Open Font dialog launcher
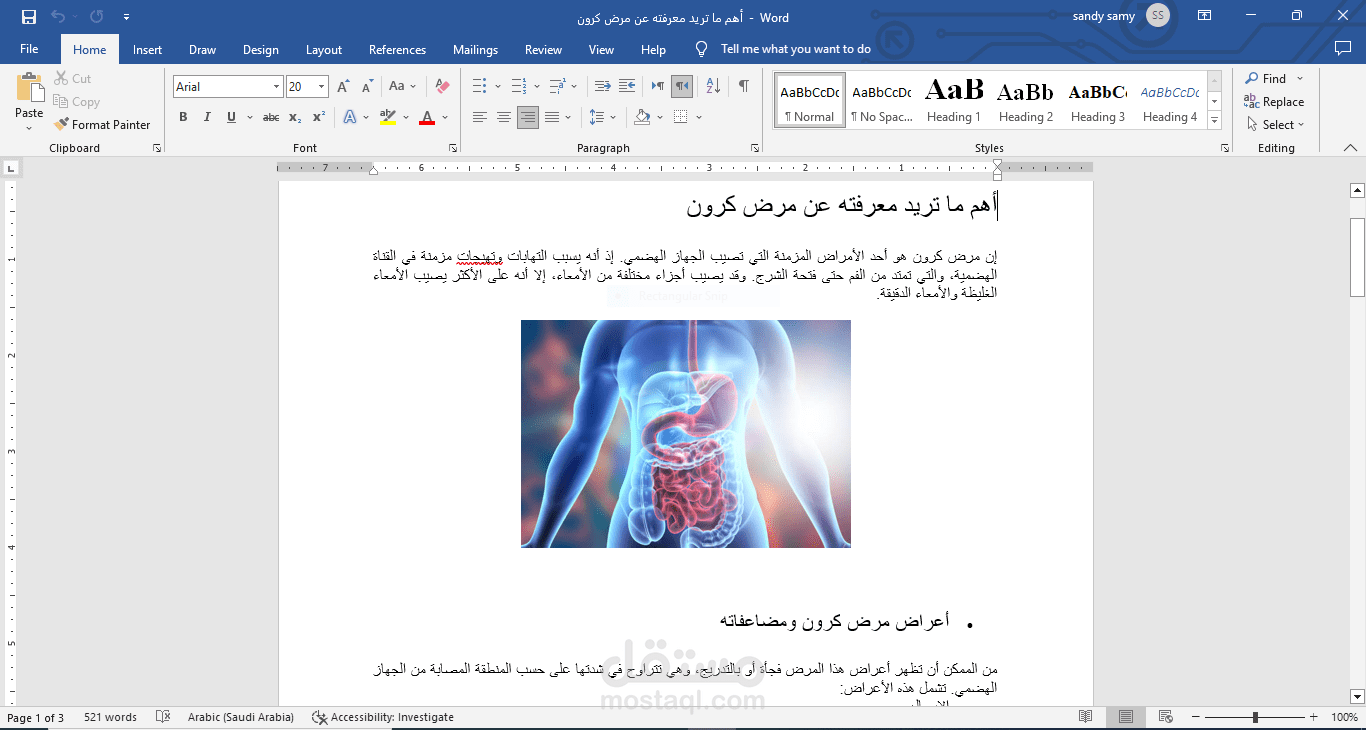 [x=453, y=148]
